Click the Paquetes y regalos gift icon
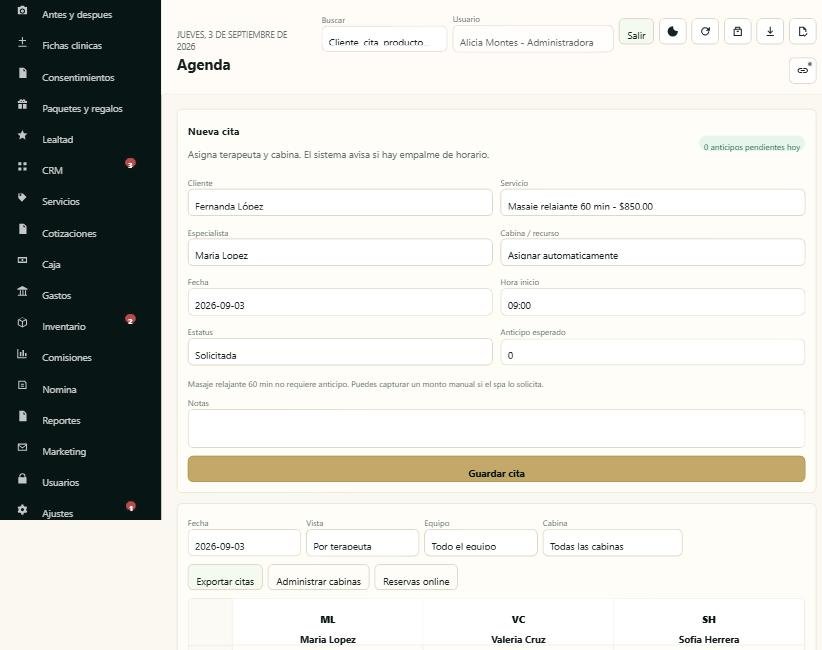 click(22, 104)
